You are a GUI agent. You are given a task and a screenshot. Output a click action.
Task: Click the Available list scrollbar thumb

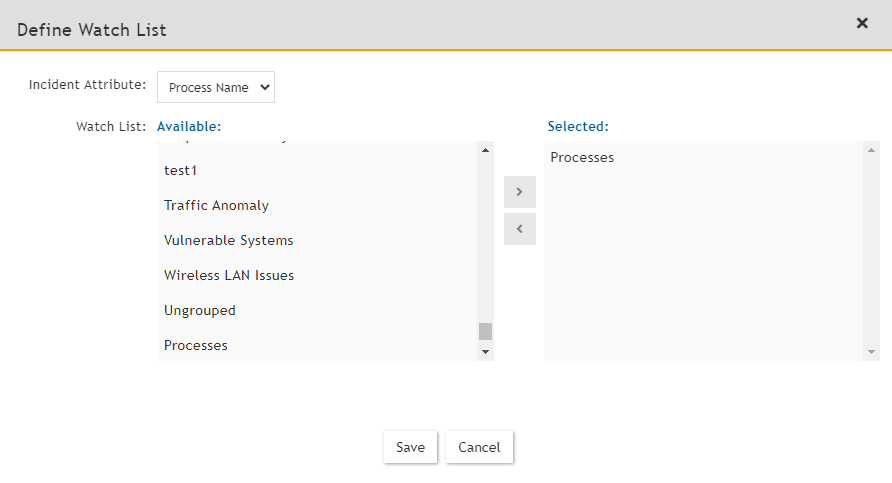pyautogui.click(x=486, y=331)
